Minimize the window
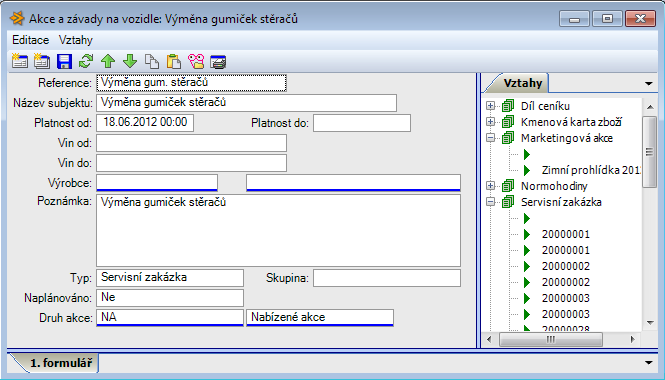The height and width of the screenshot is (380, 665). click(x=574, y=19)
